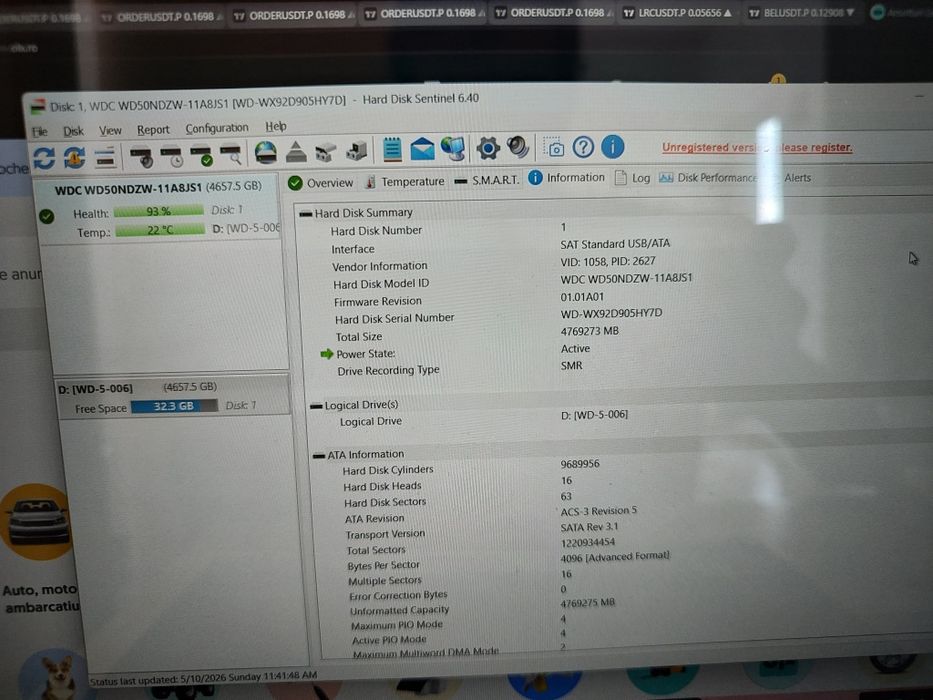The height and width of the screenshot is (700, 933).
Task: Click the opened hard drive toolbar icon
Action: 325,152
